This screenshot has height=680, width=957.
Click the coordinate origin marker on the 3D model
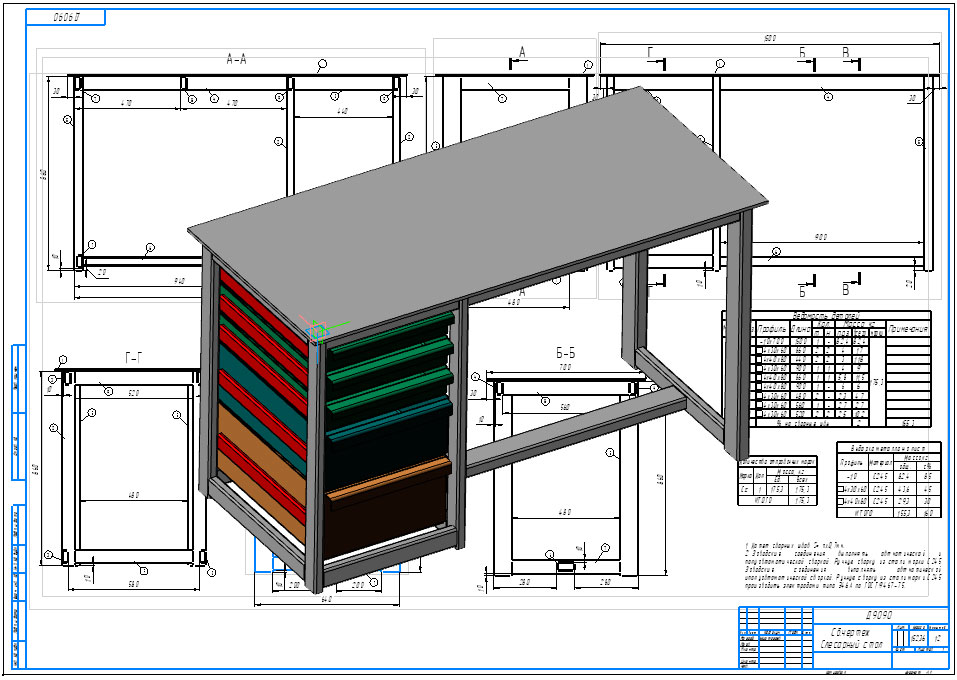[317, 332]
